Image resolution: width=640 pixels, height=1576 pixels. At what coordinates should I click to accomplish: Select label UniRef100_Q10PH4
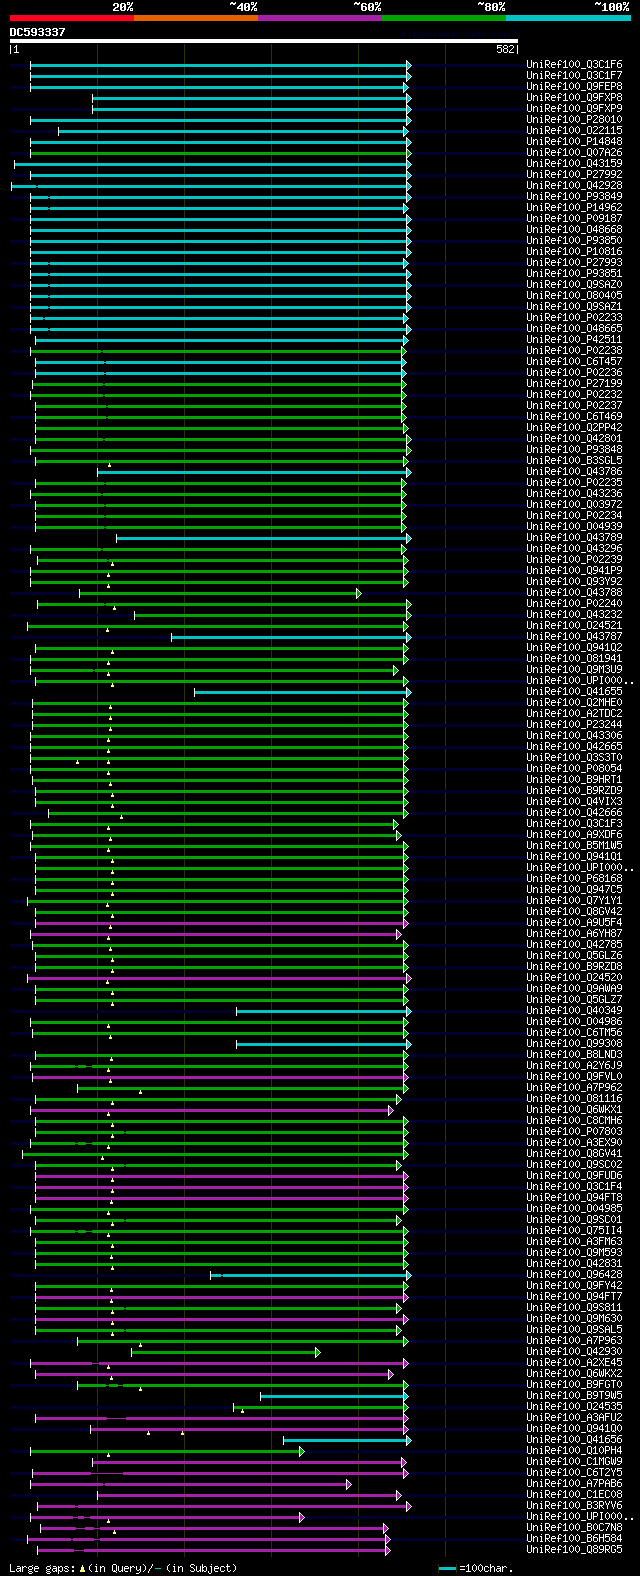point(574,1451)
